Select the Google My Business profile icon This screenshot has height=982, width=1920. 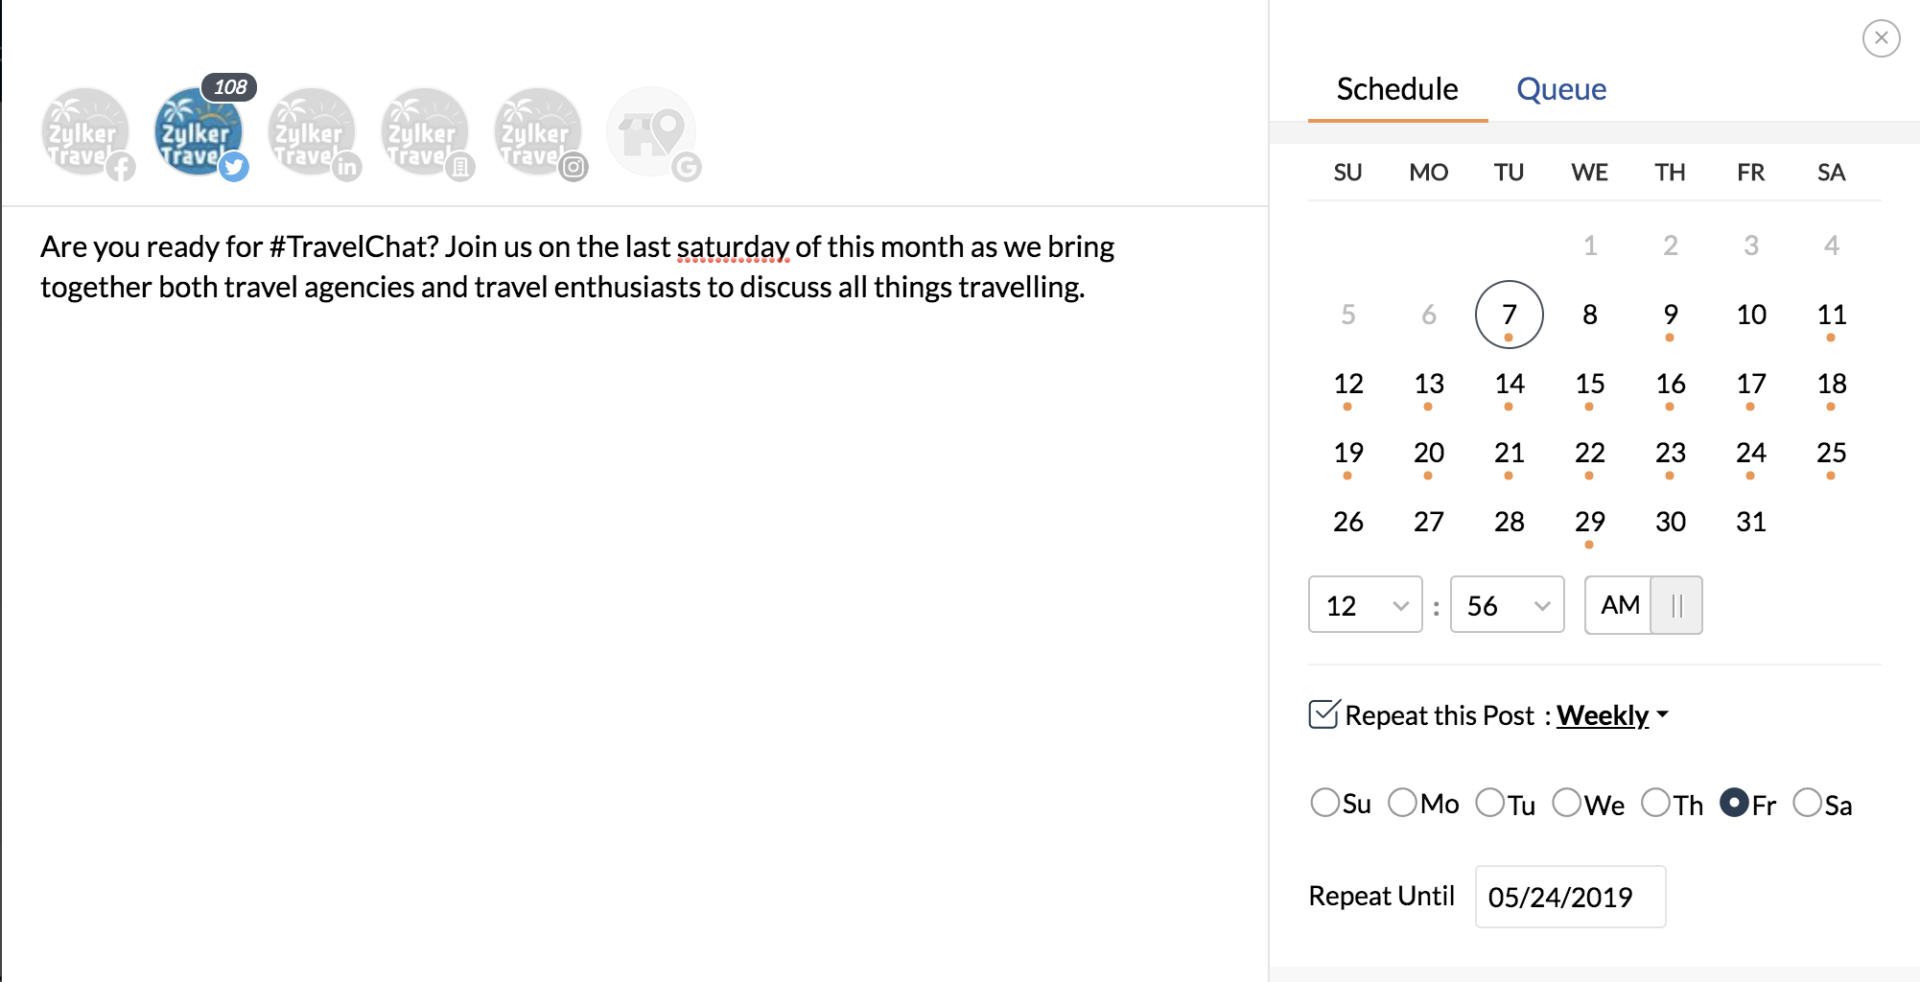click(x=651, y=133)
